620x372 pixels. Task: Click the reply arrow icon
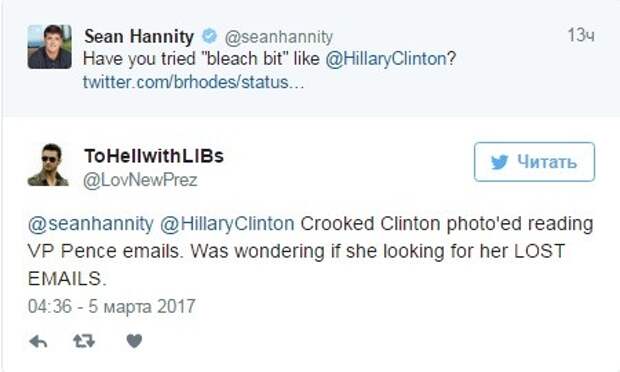click(x=38, y=341)
